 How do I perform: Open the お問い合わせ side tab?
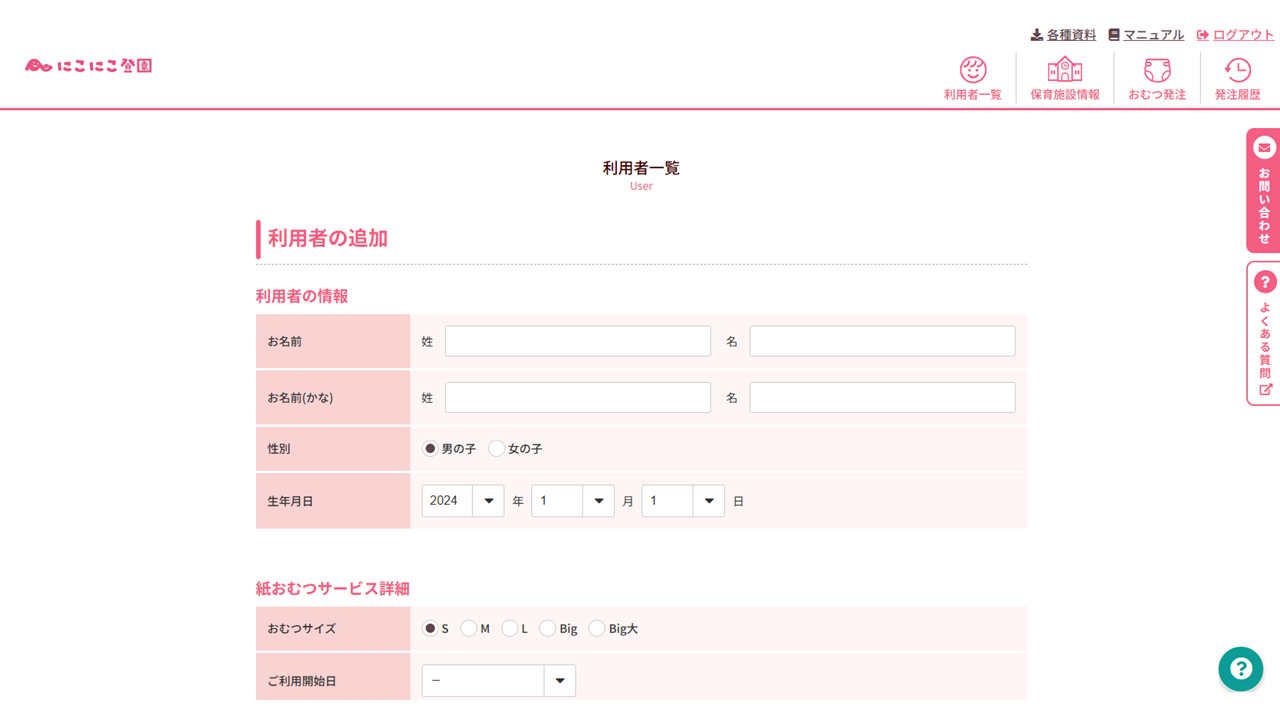click(1264, 195)
